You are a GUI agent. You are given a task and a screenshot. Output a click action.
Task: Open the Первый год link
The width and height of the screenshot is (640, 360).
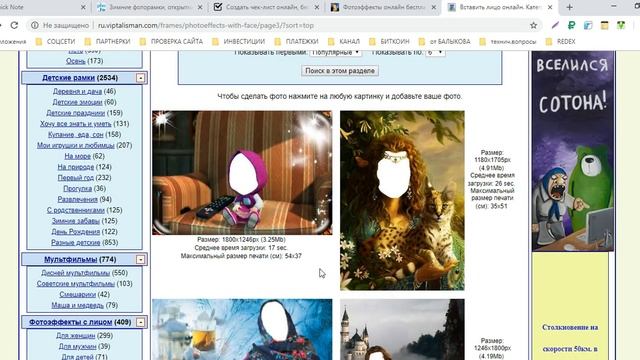pyautogui.click(x=76, y=178)
